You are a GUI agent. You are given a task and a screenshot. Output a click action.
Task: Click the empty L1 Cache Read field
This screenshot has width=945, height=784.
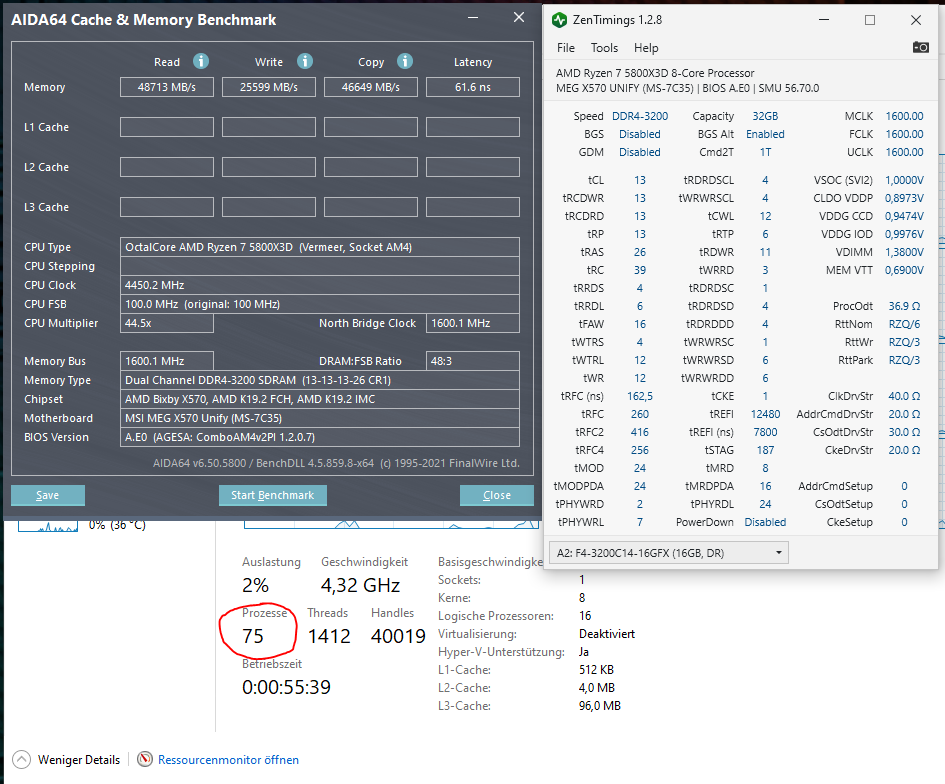[x=167, y=127]
